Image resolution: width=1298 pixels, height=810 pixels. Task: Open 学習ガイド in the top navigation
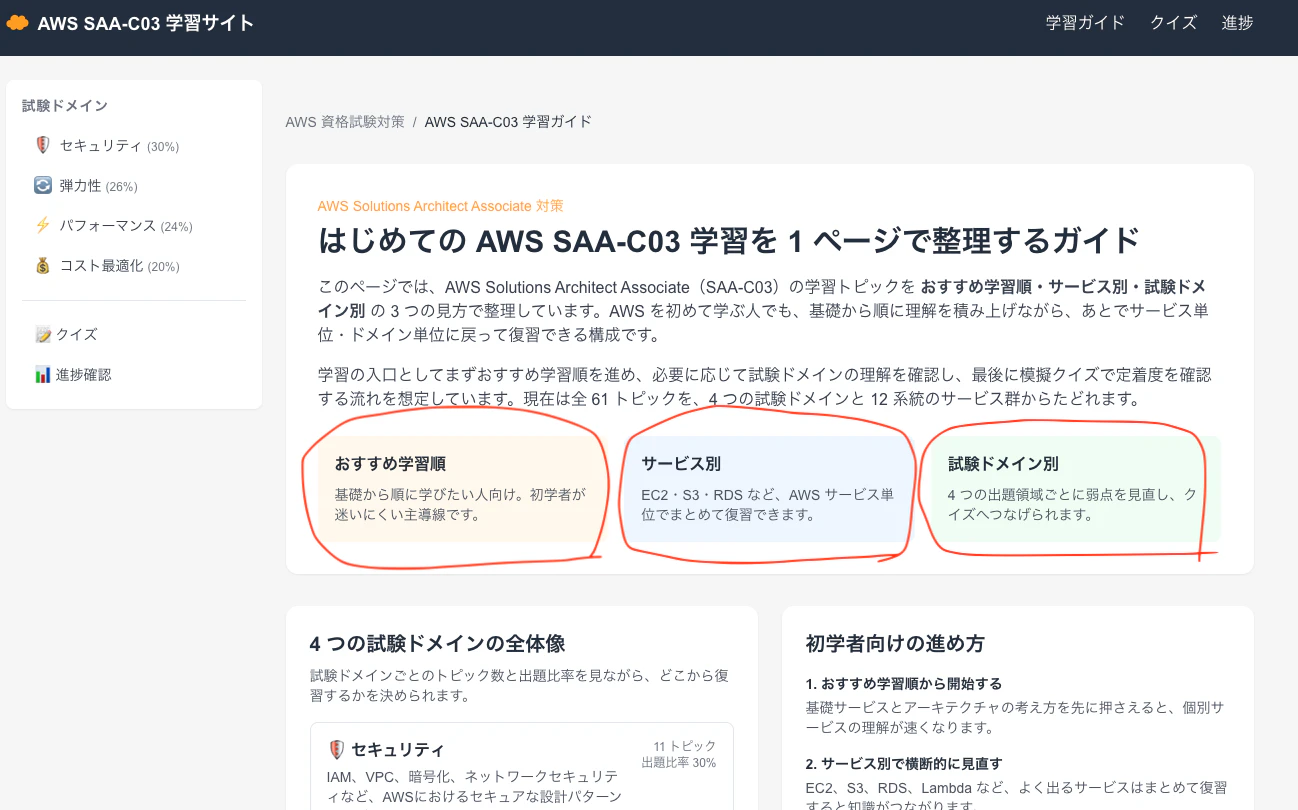pyautogui.click(x=1085, y=22)
